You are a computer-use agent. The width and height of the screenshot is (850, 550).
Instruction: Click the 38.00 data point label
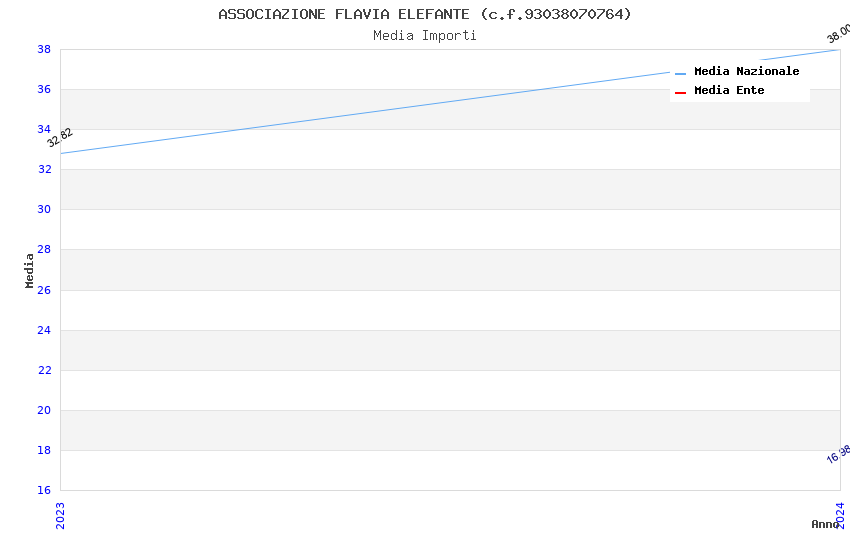point(838,33)
